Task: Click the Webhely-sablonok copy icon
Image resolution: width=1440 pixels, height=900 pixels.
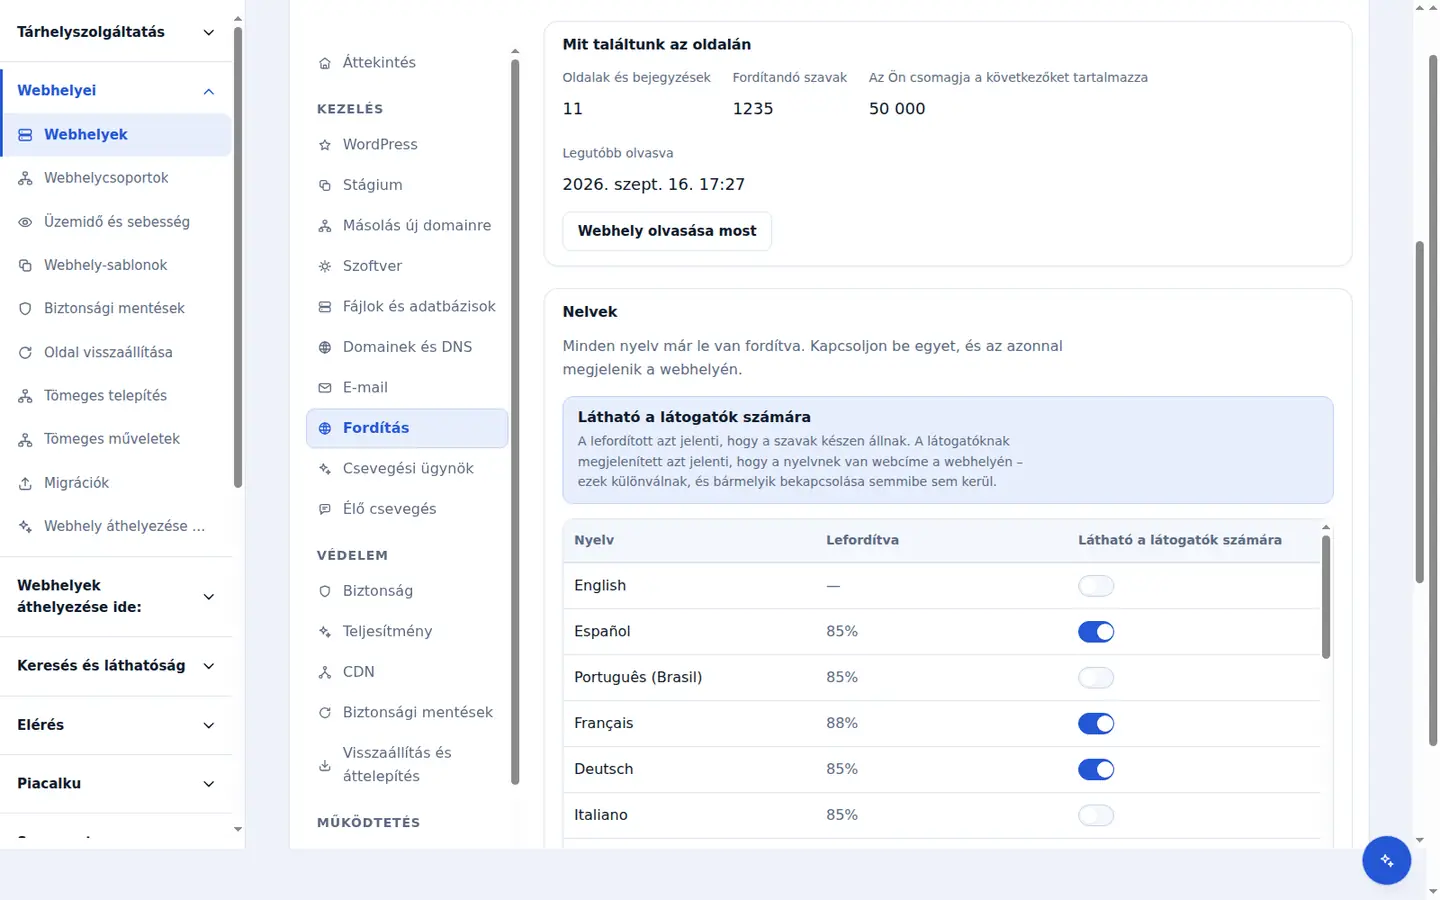Action: click(25, 265)
